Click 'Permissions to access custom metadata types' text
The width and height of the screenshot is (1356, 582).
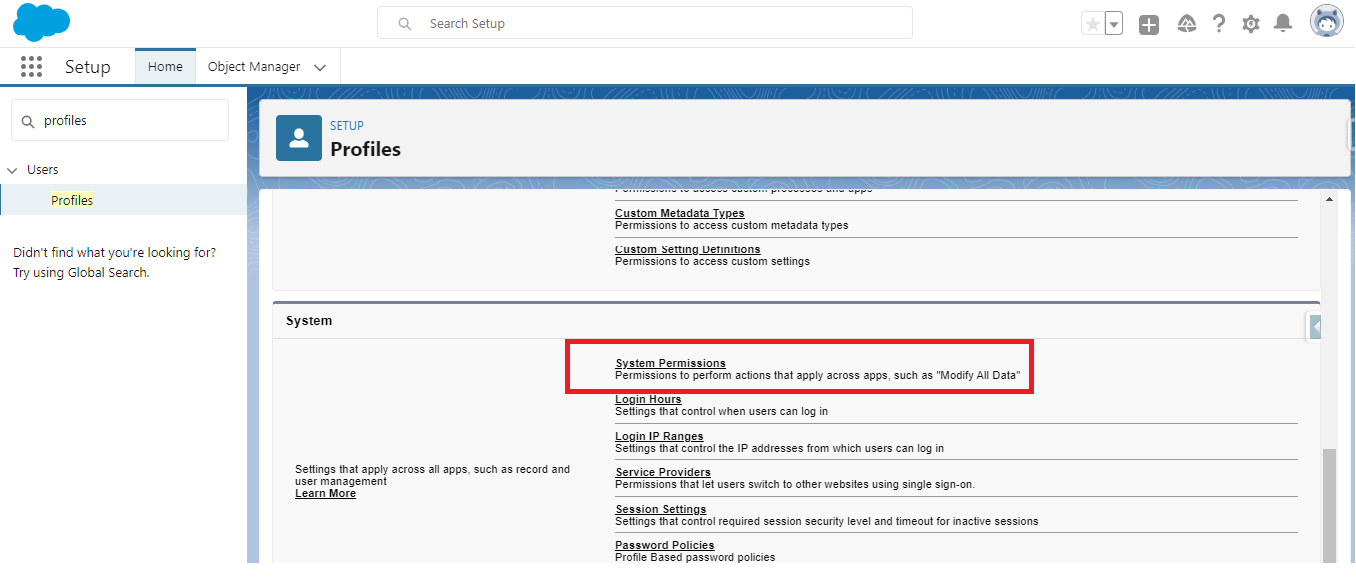pos(731,225)
